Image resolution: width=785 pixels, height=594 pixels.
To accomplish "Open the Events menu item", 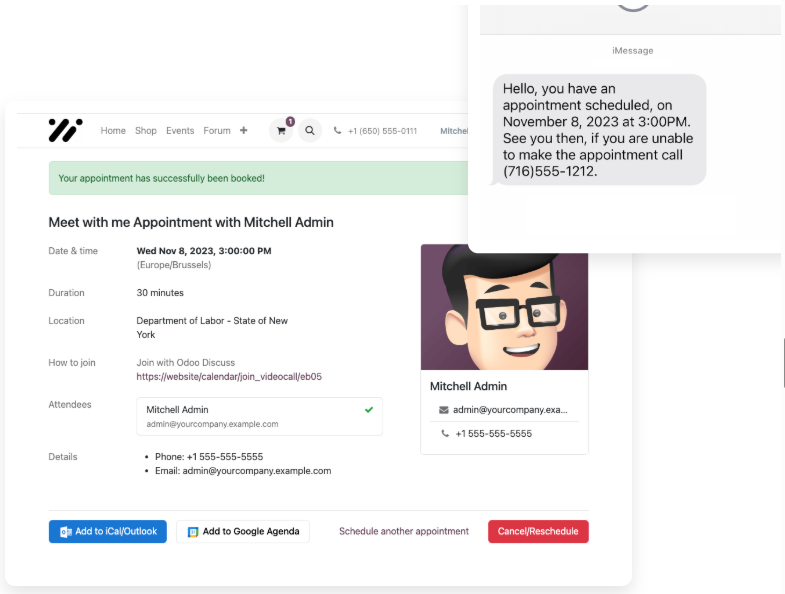I will pos(180,131).
